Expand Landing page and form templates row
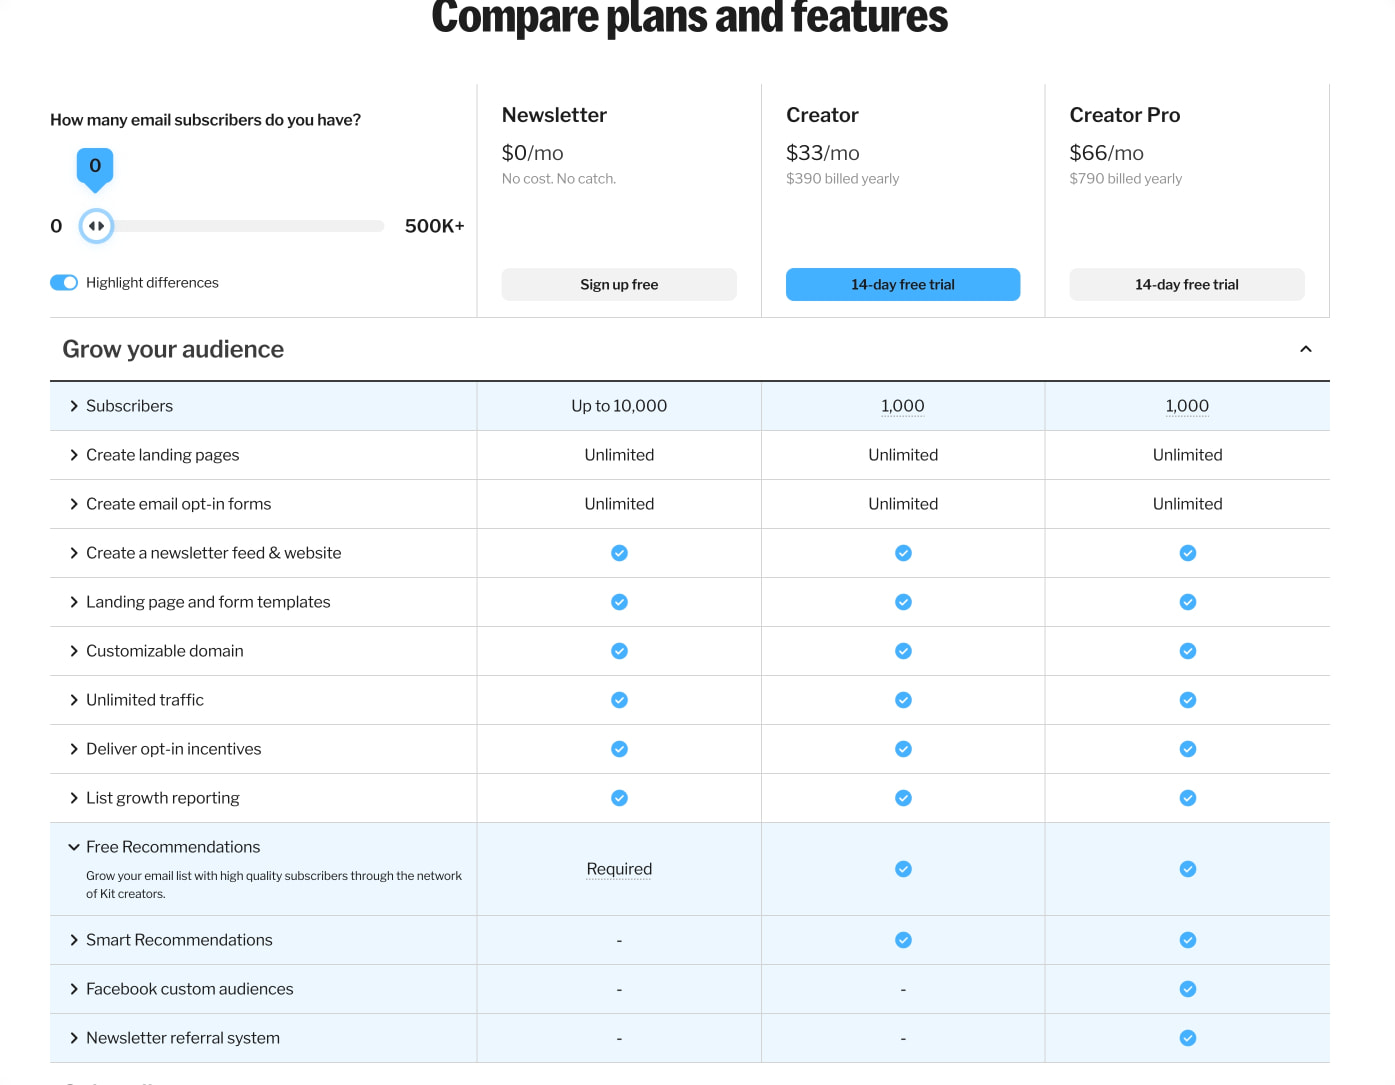 pyautogui.click(x=74, y=602)
